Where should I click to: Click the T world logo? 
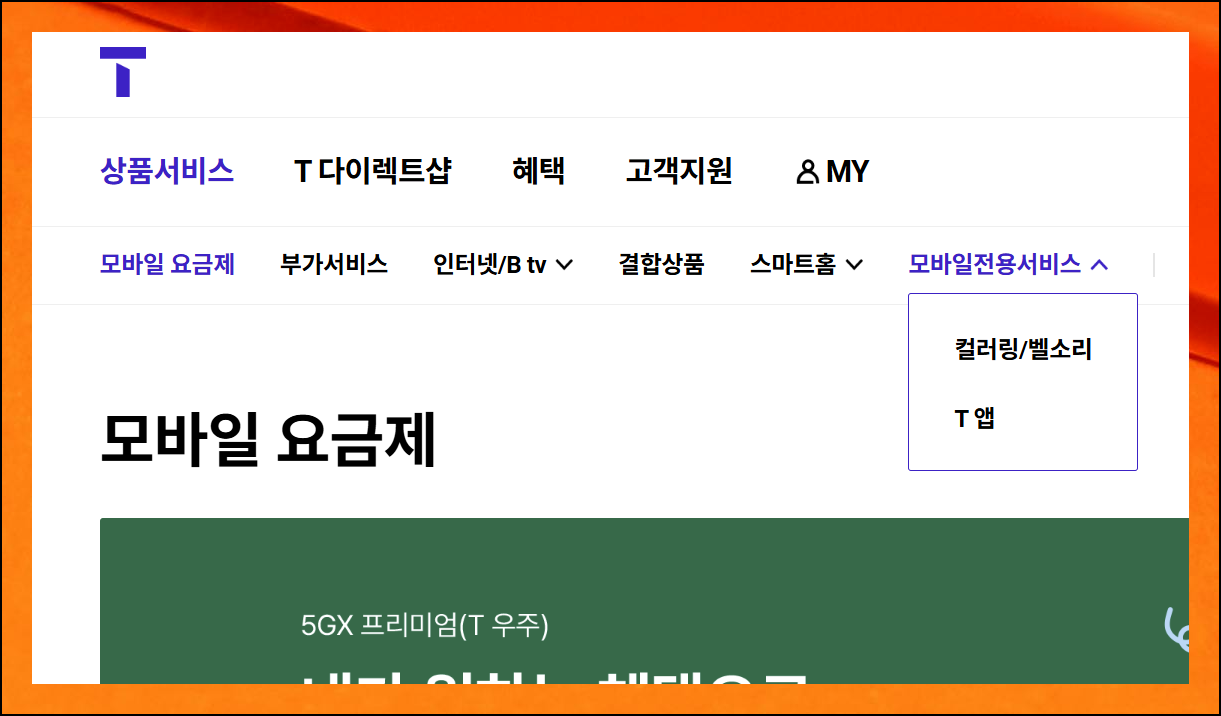123,72
